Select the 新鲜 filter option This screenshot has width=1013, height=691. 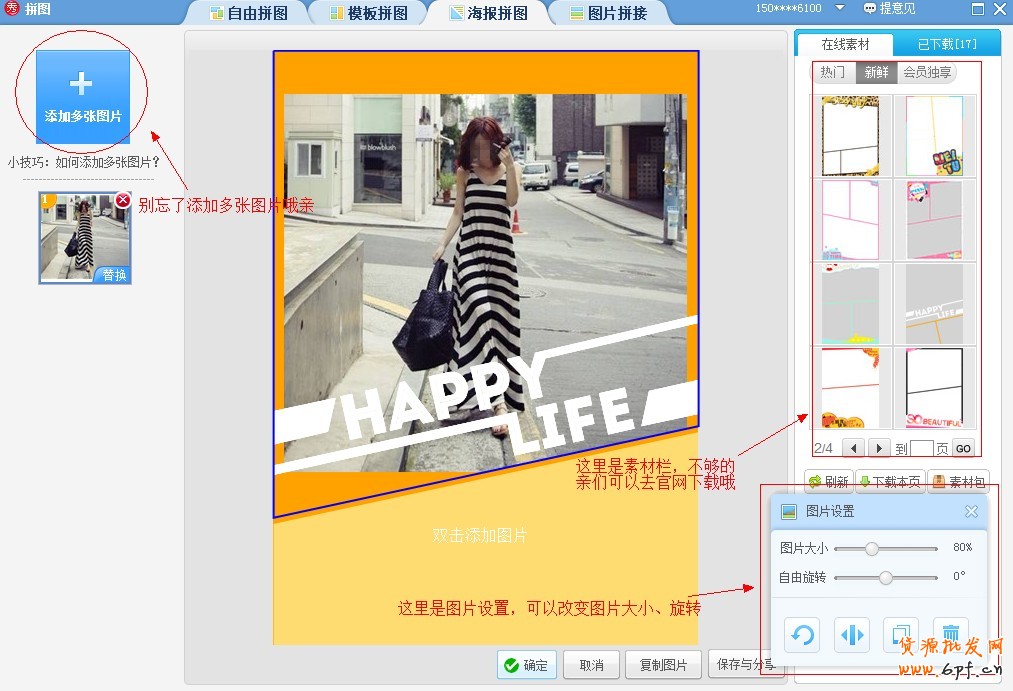(x=876, y=72)
